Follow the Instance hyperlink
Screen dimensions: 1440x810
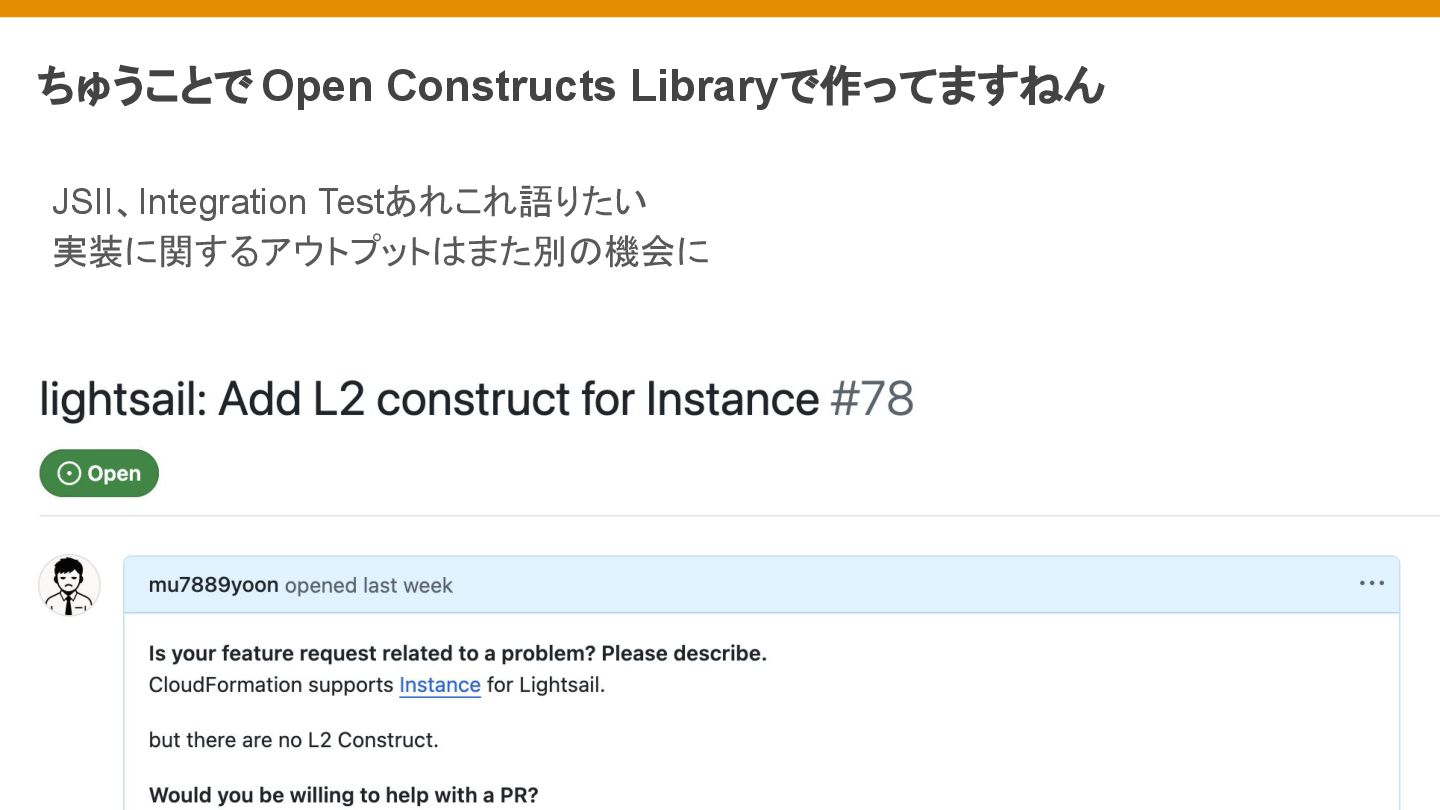tap(439, 685)
